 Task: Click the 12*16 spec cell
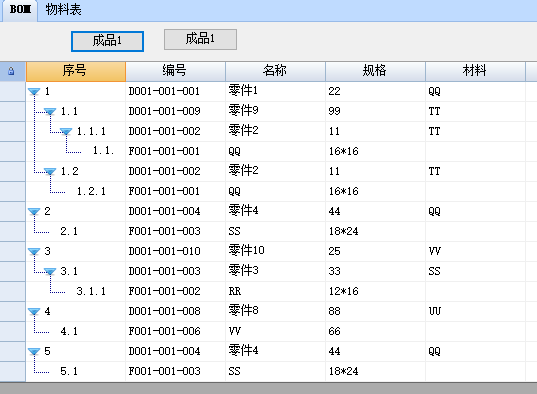(x=375, y=292)
